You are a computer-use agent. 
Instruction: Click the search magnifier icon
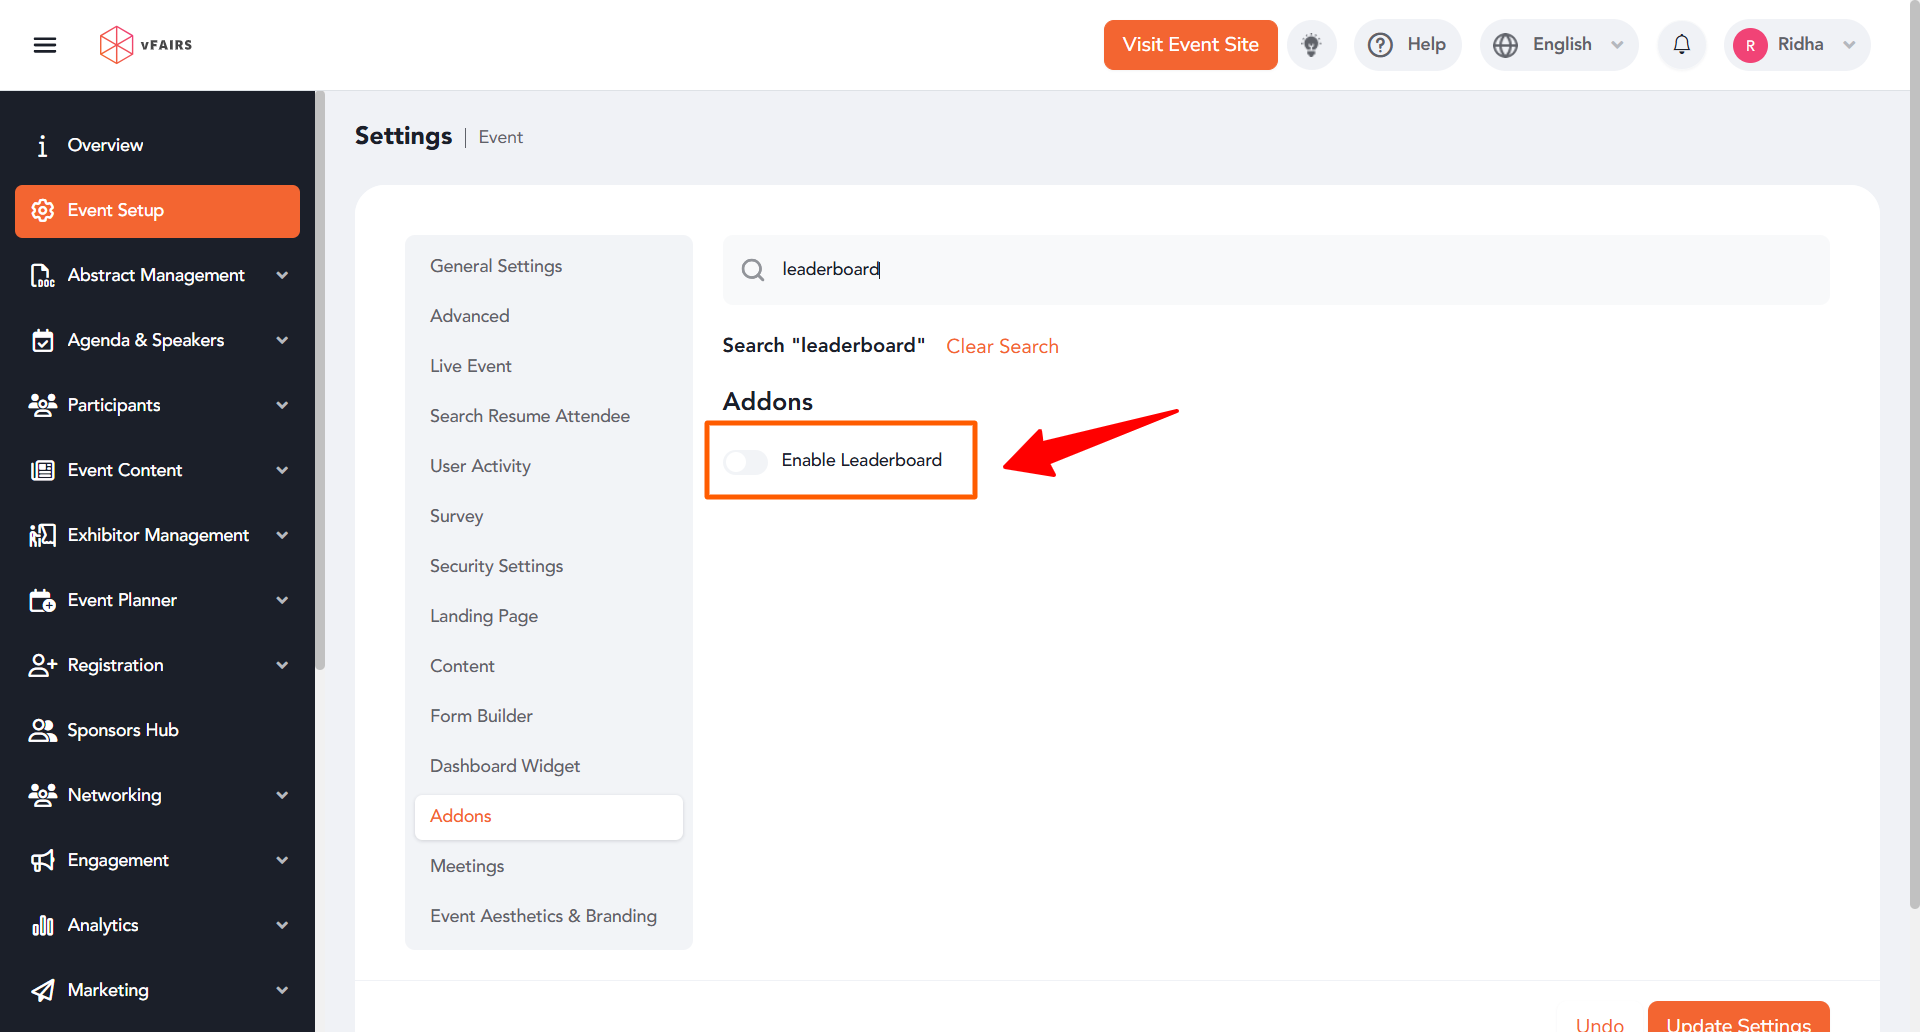(753, 270)
